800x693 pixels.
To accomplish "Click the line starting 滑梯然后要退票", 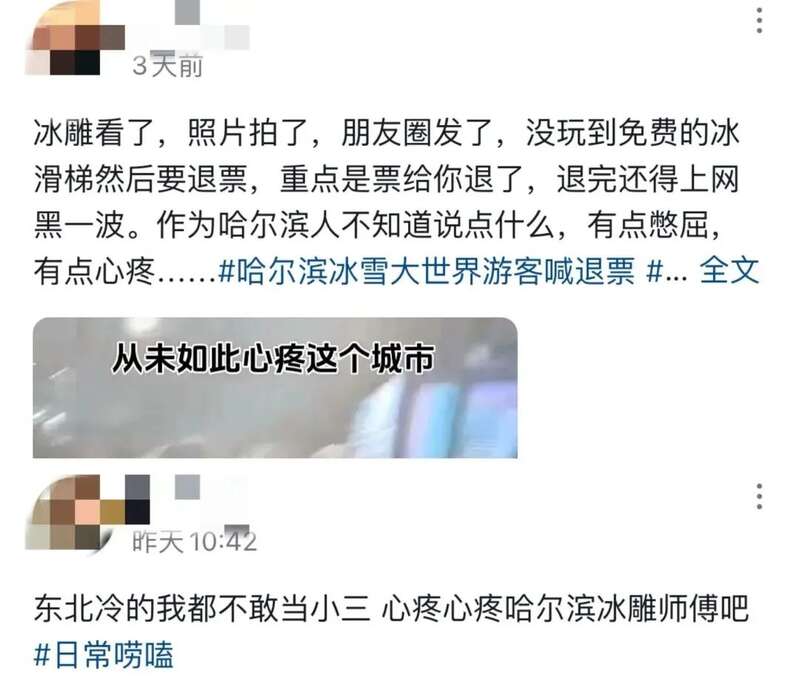I will [x=386, y=179].
